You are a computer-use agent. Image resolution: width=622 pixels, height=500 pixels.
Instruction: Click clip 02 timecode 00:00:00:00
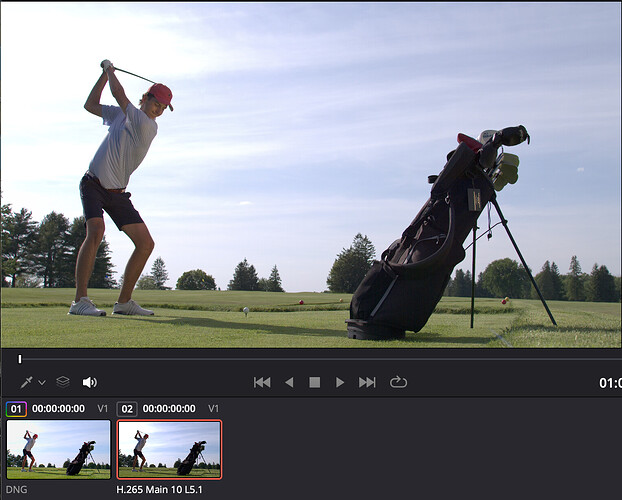click(x=169, y=408)
